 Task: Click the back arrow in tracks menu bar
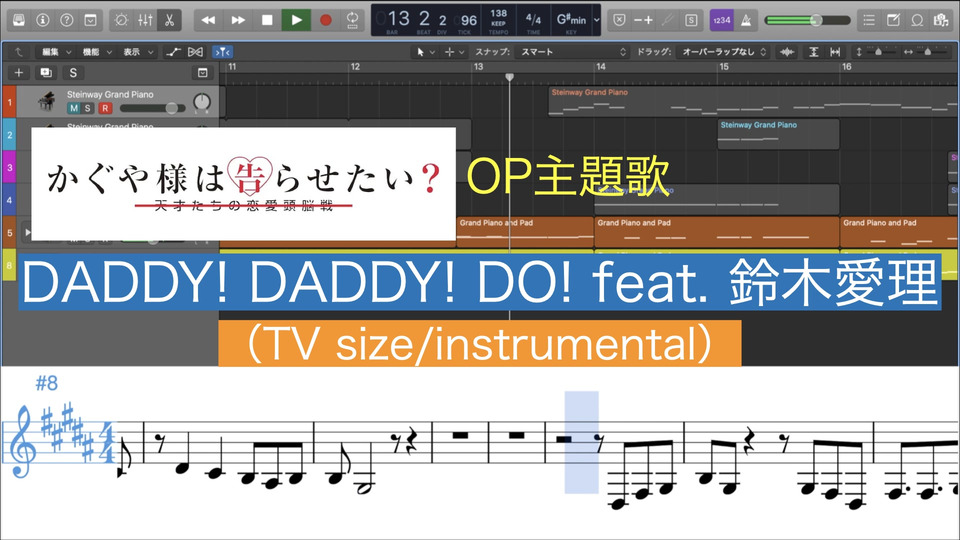coord(19,52)
